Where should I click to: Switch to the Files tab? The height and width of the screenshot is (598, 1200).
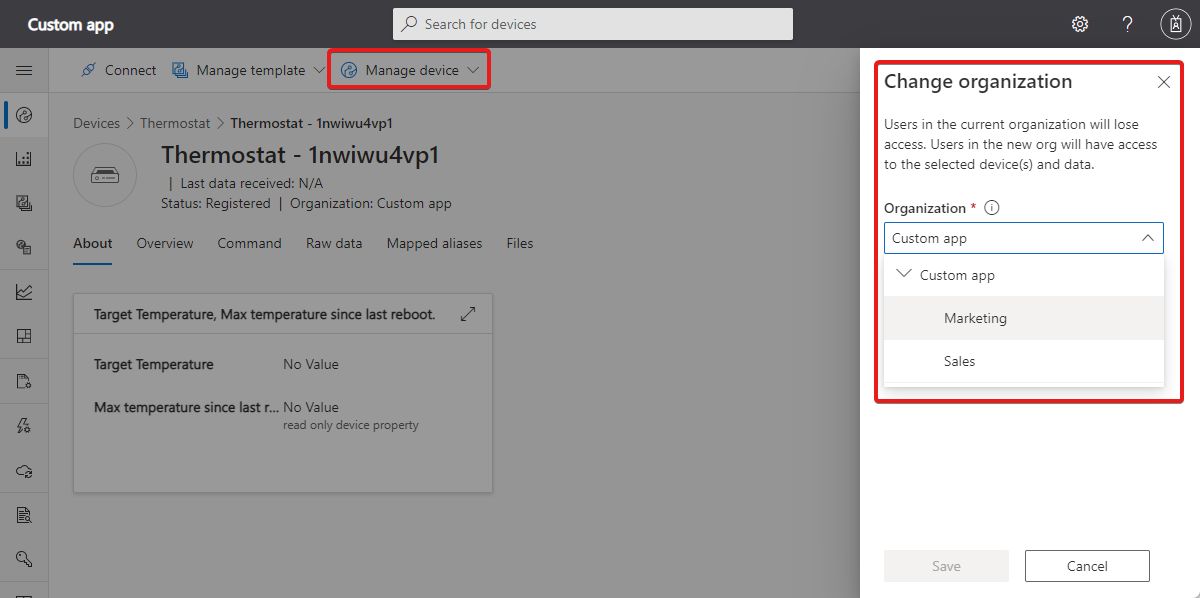pyautogui.click(x=520, y=243)
